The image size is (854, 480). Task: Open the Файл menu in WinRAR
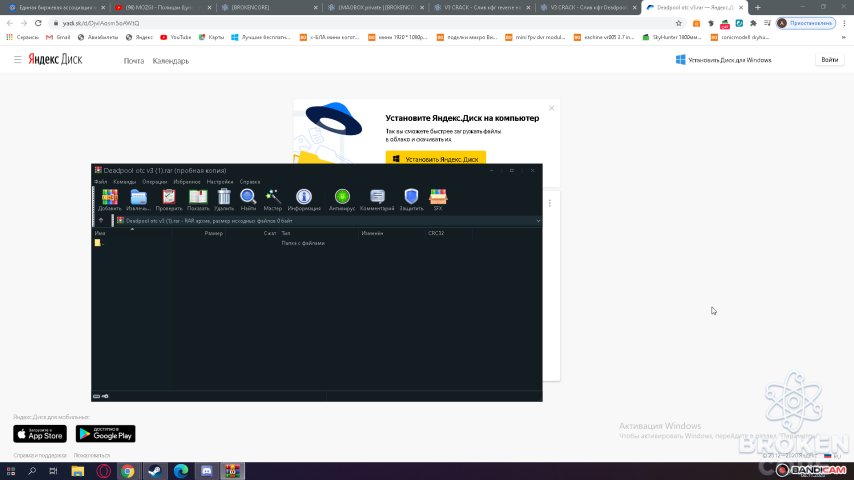(x=101, y=182)
